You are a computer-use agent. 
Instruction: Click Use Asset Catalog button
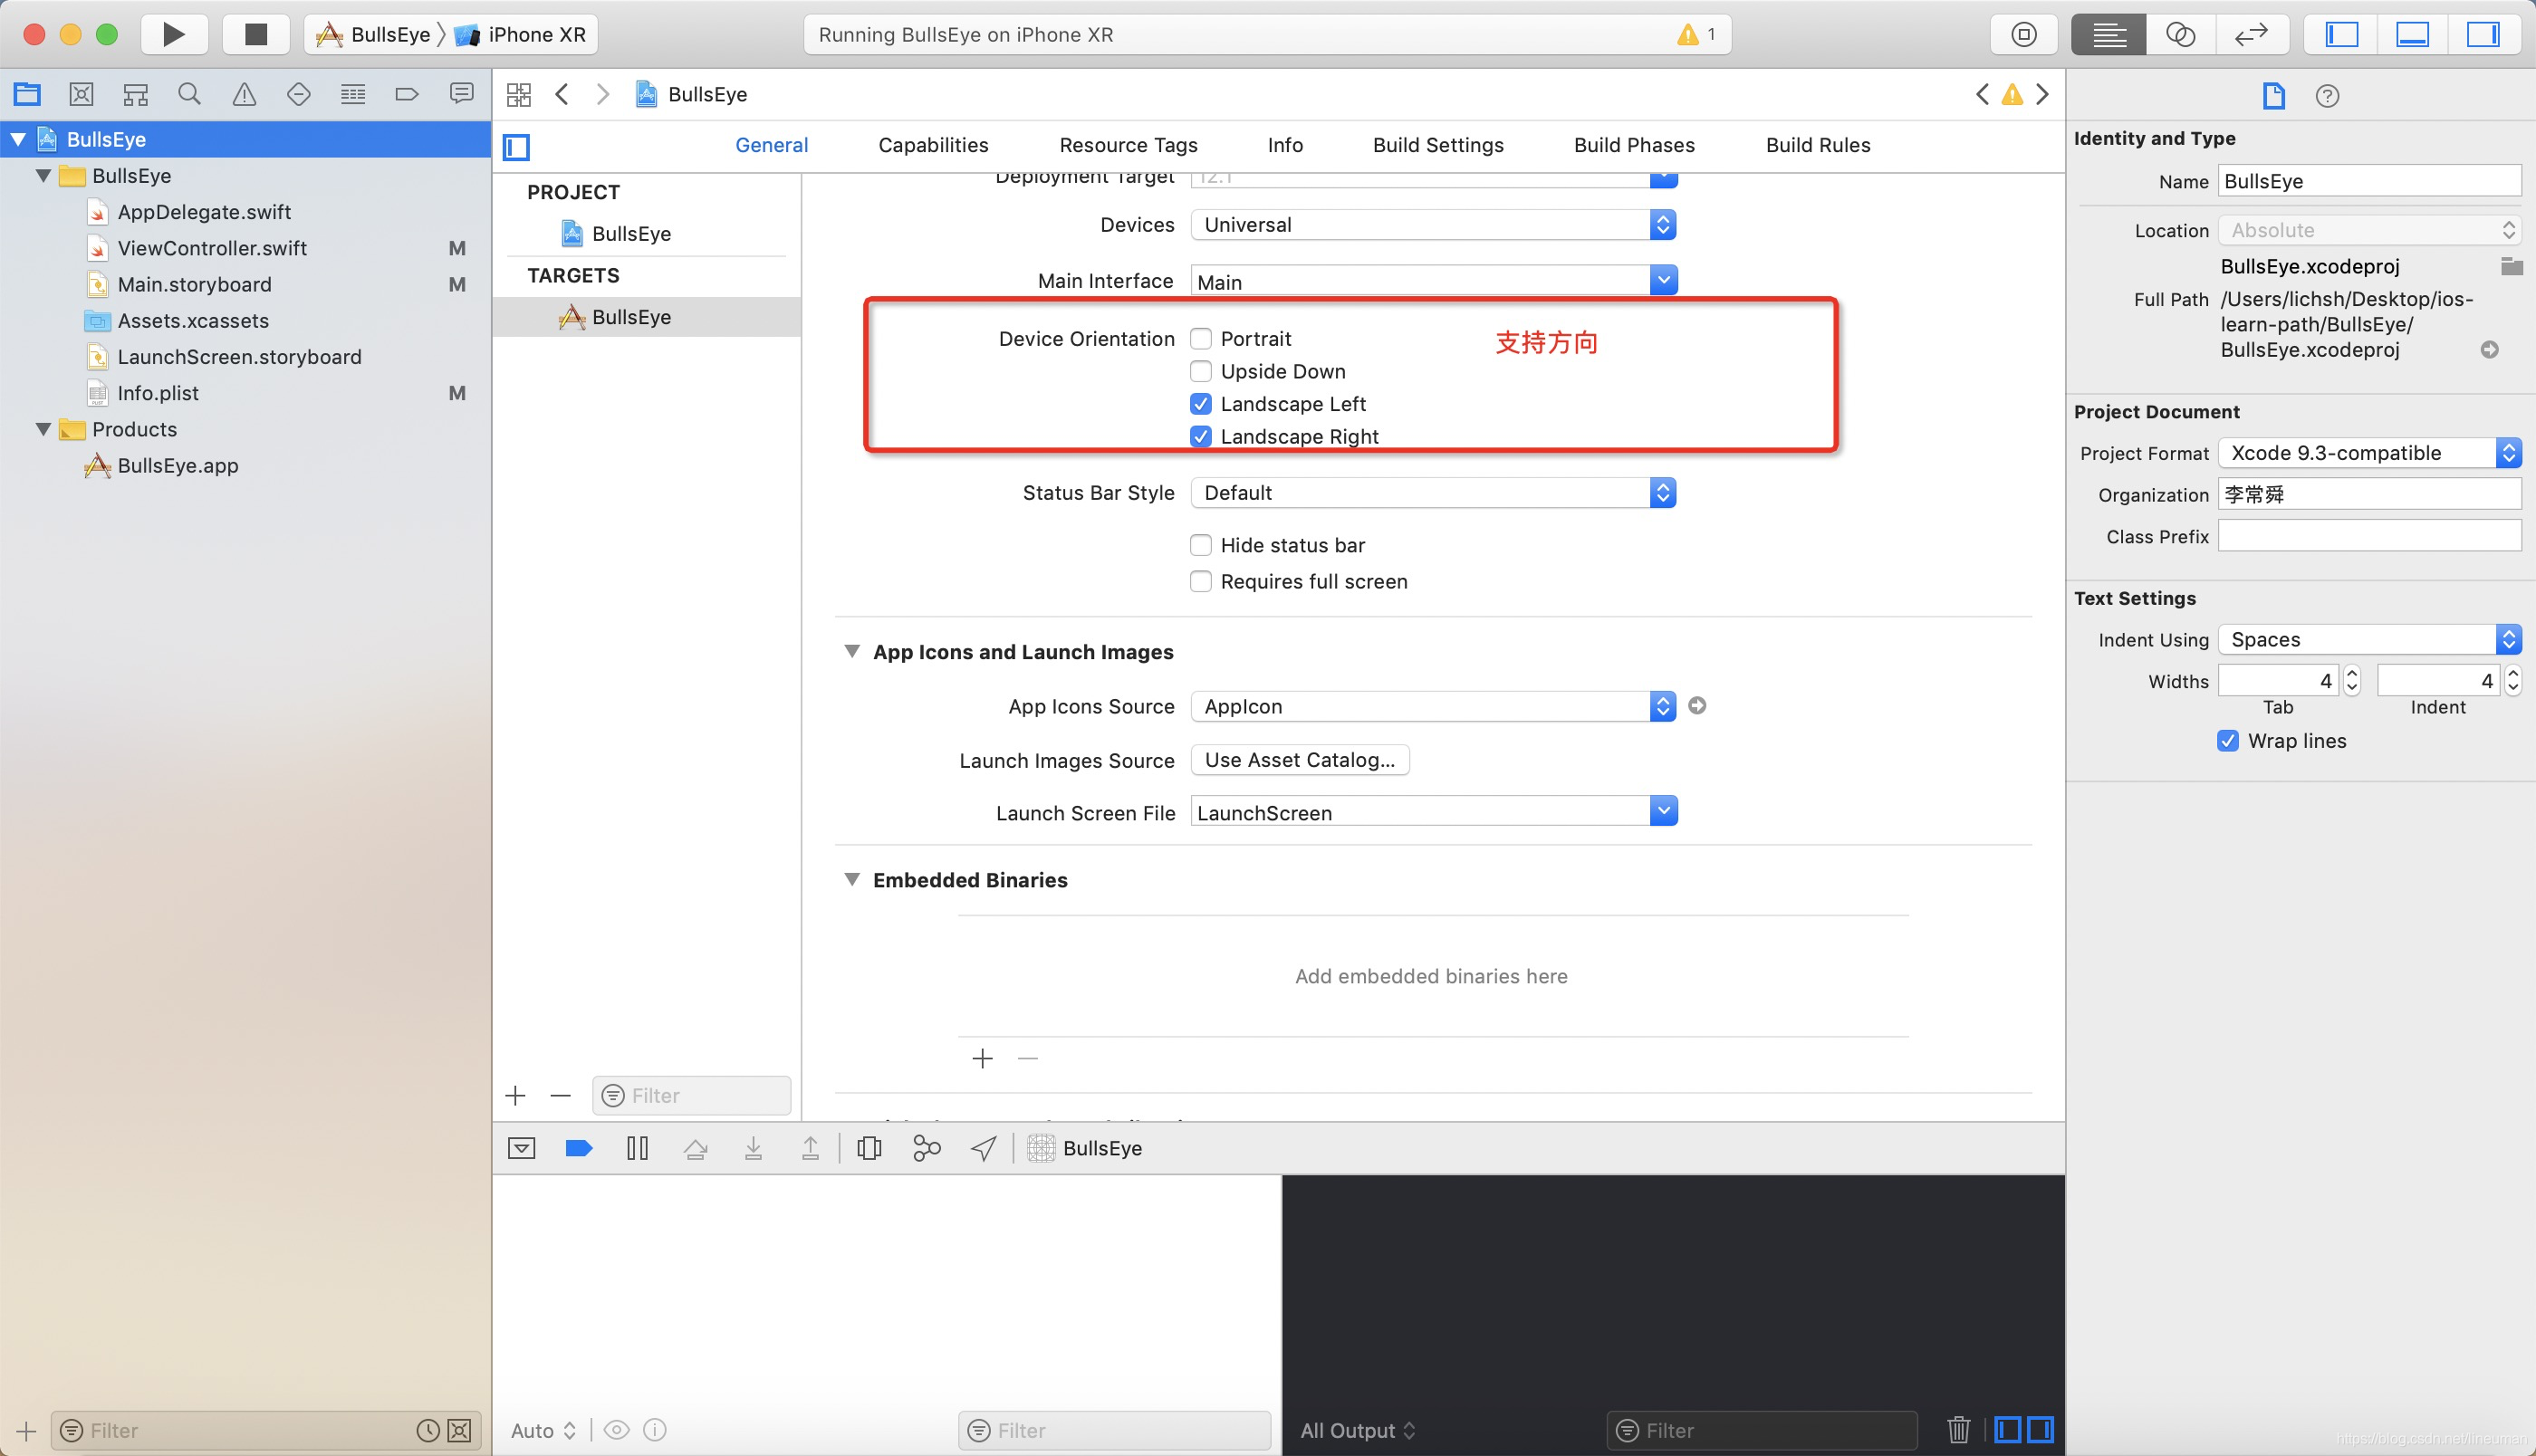[1302, 760]
